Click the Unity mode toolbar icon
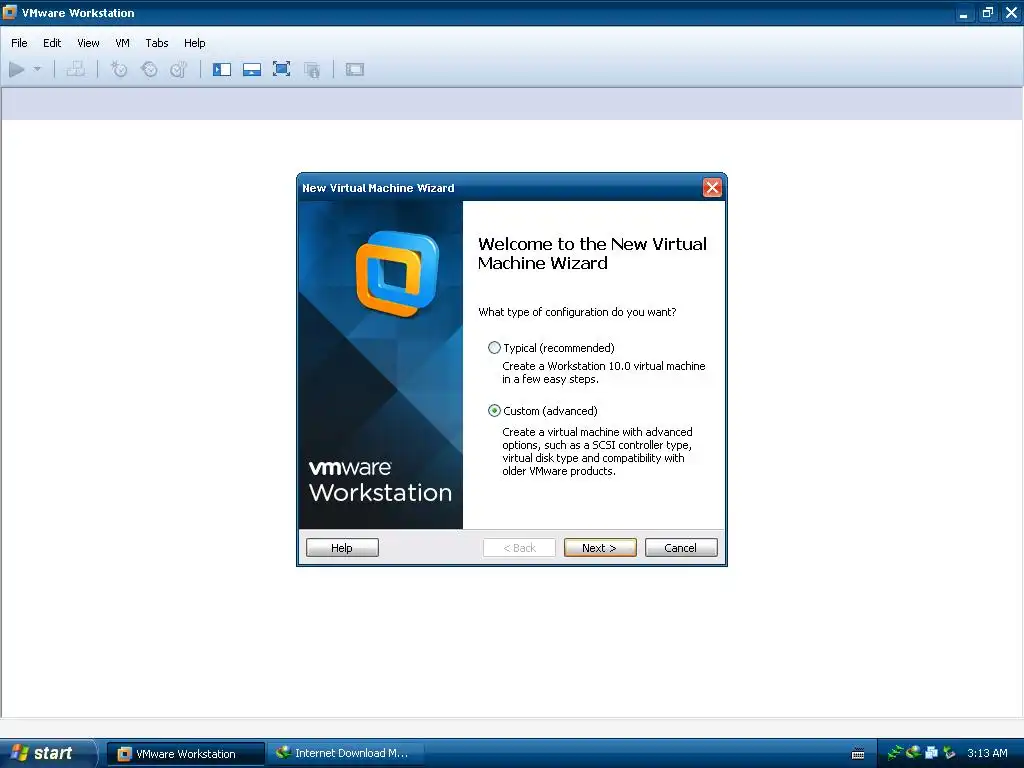 [x=312, y=69]
